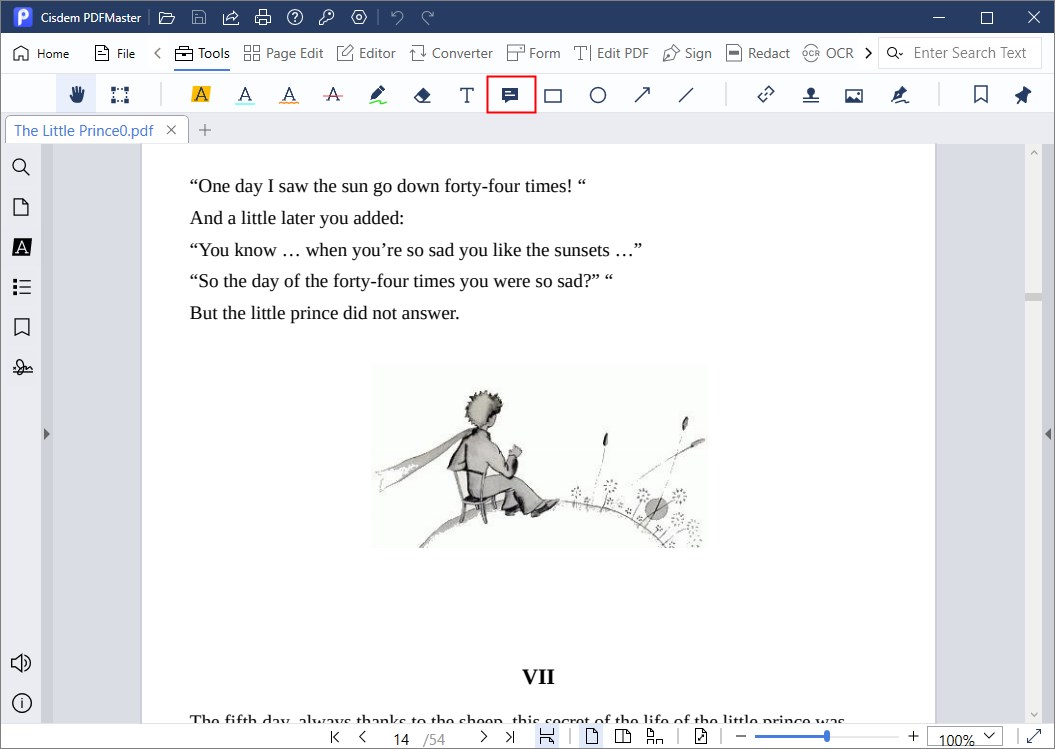Select the Rectangle shape tool

[x=553, y=96]
